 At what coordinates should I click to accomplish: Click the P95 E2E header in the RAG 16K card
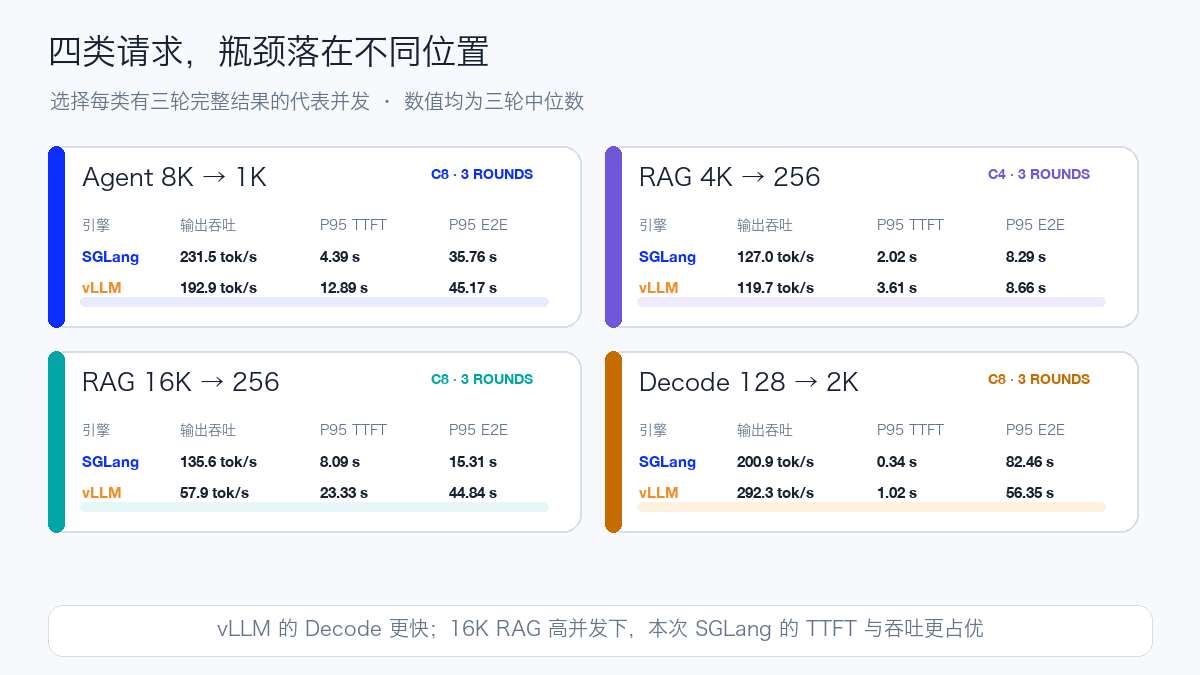coord(478,430)
